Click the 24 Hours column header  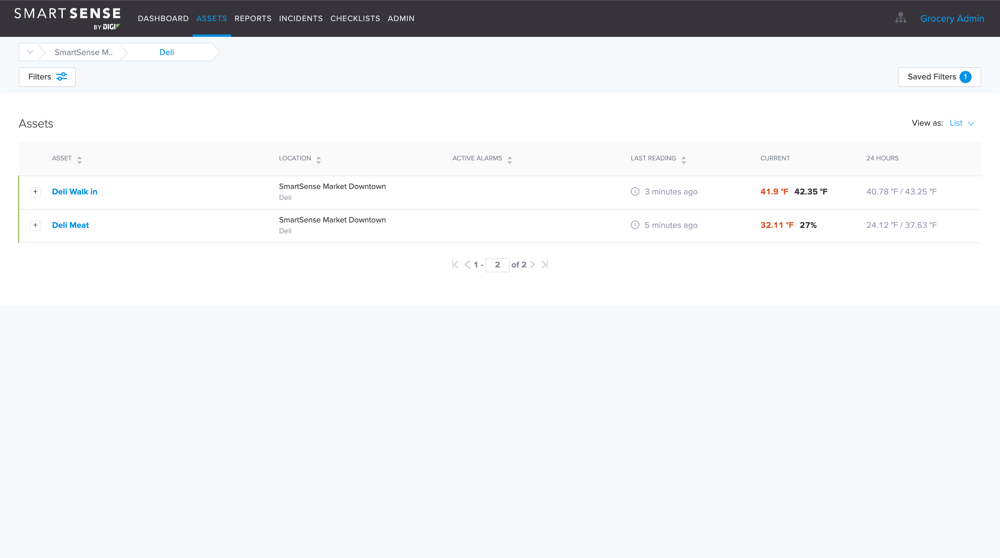[882, 158]
